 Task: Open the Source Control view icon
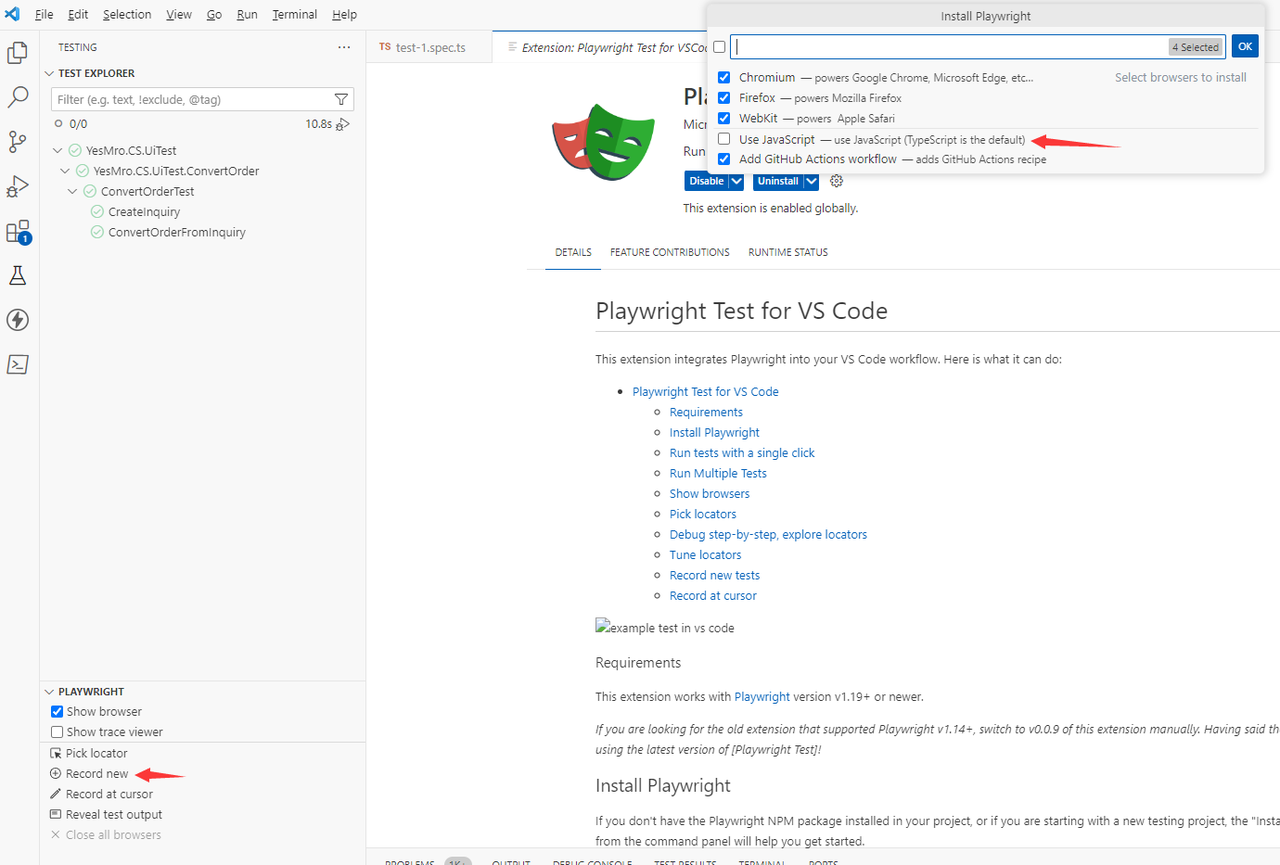click(17, 141)
